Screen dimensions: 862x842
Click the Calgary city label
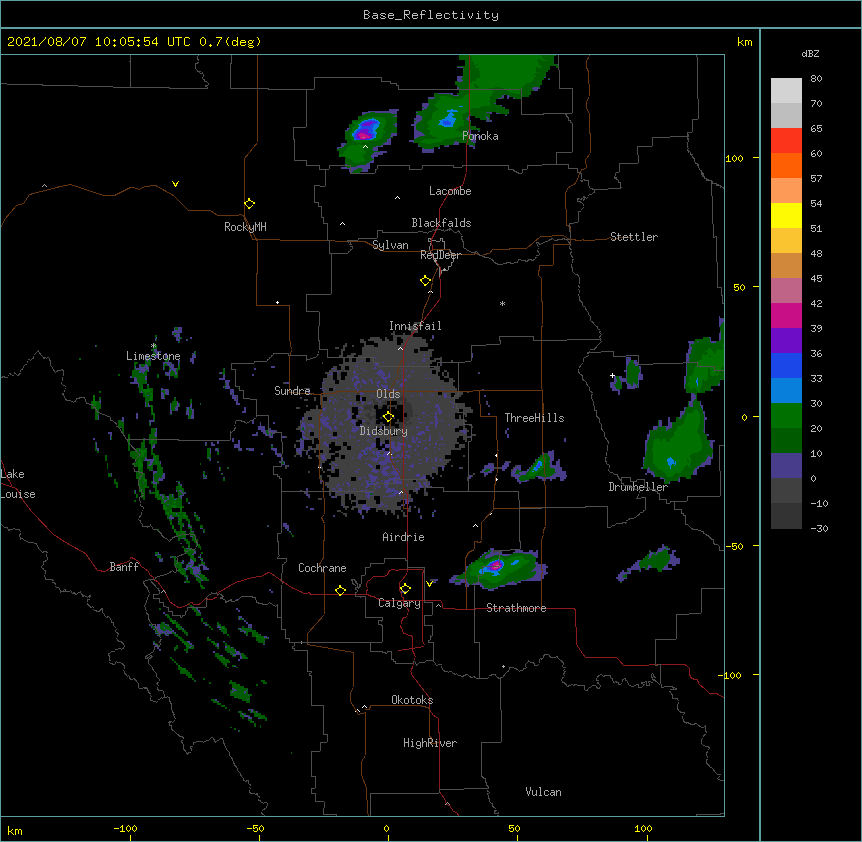pos(399,603)
